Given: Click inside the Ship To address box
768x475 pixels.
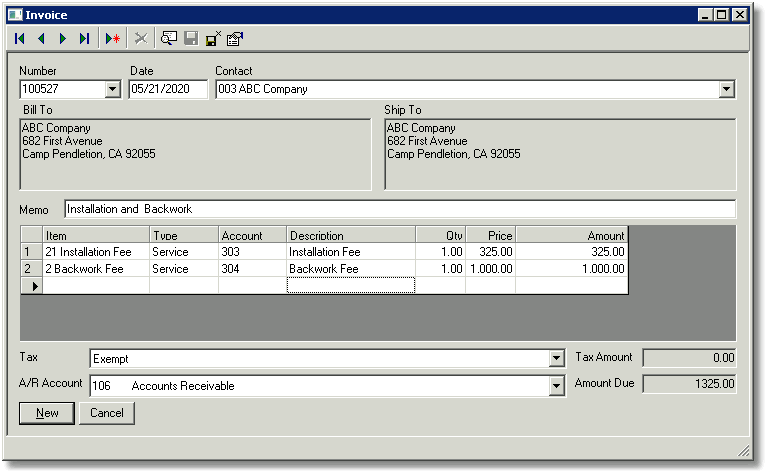Looking at the screenshot, I should 560,154.
